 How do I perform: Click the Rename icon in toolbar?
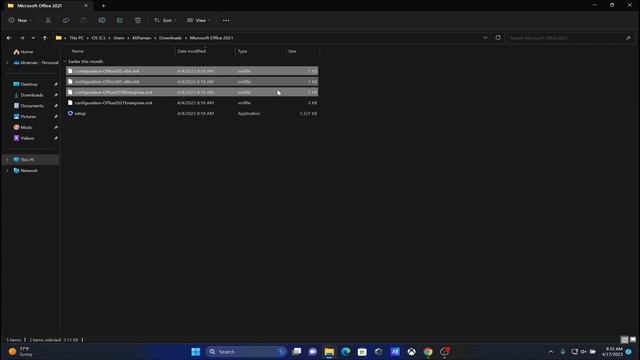click(102, 20)
